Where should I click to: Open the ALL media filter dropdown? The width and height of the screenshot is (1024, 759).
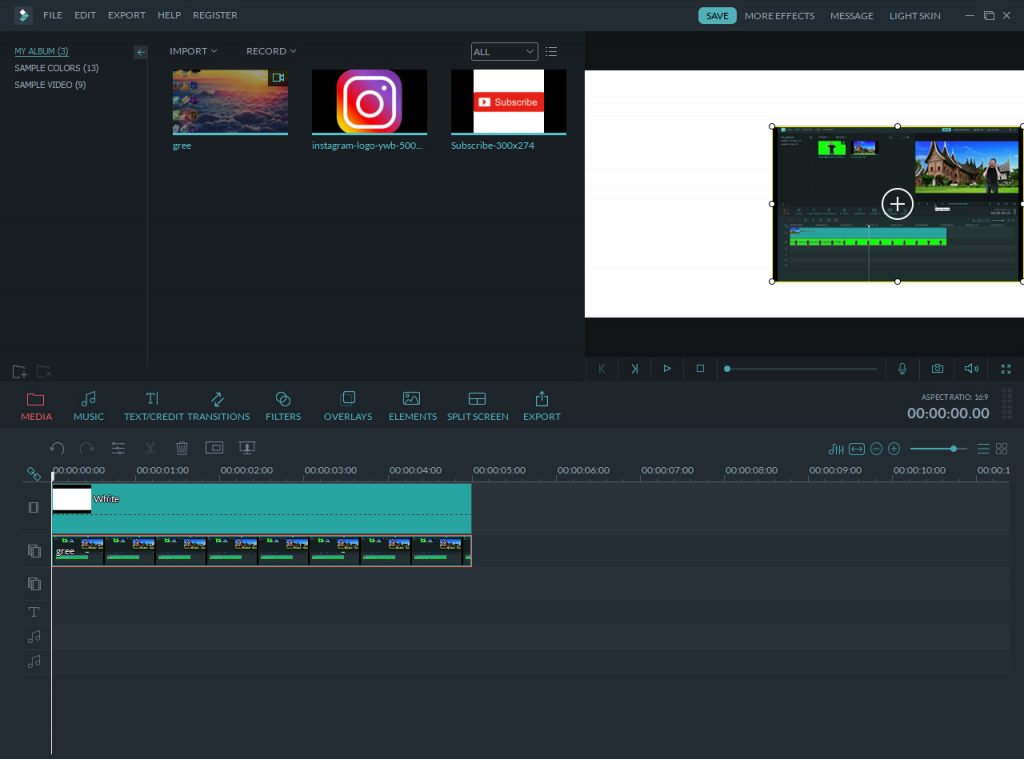(x=504, y=52)
